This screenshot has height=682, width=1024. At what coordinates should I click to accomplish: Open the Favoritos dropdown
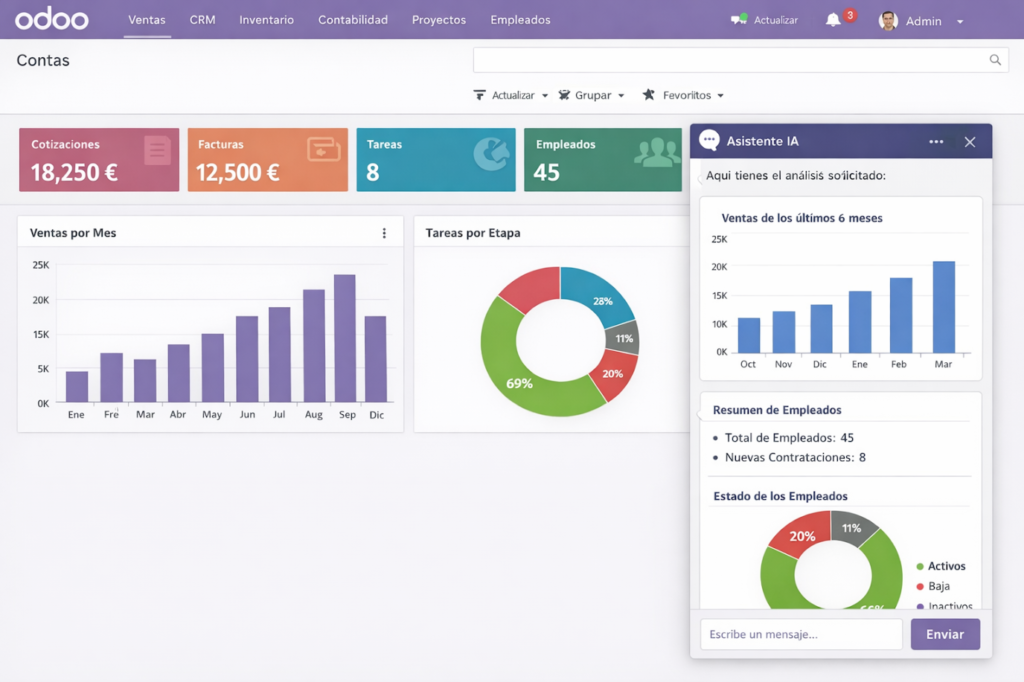click(683, 94)
